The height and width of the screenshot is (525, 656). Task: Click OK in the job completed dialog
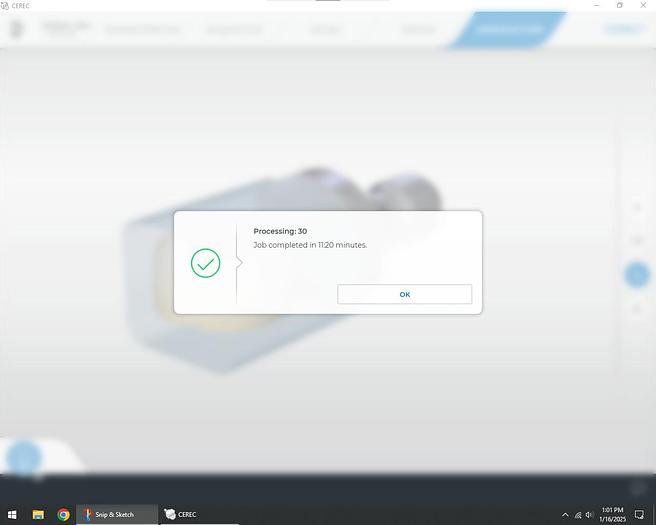[x=404, y=294]
